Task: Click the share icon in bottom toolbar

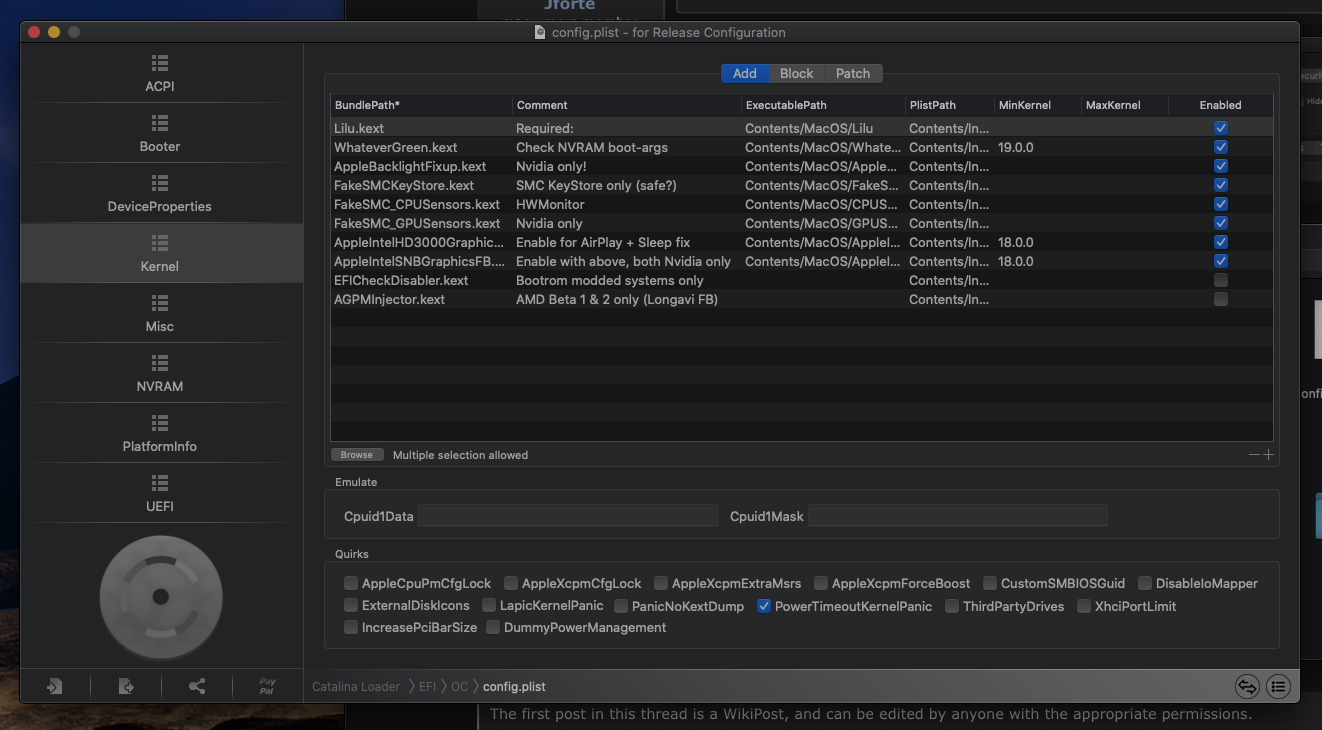Action: (197, 686)
